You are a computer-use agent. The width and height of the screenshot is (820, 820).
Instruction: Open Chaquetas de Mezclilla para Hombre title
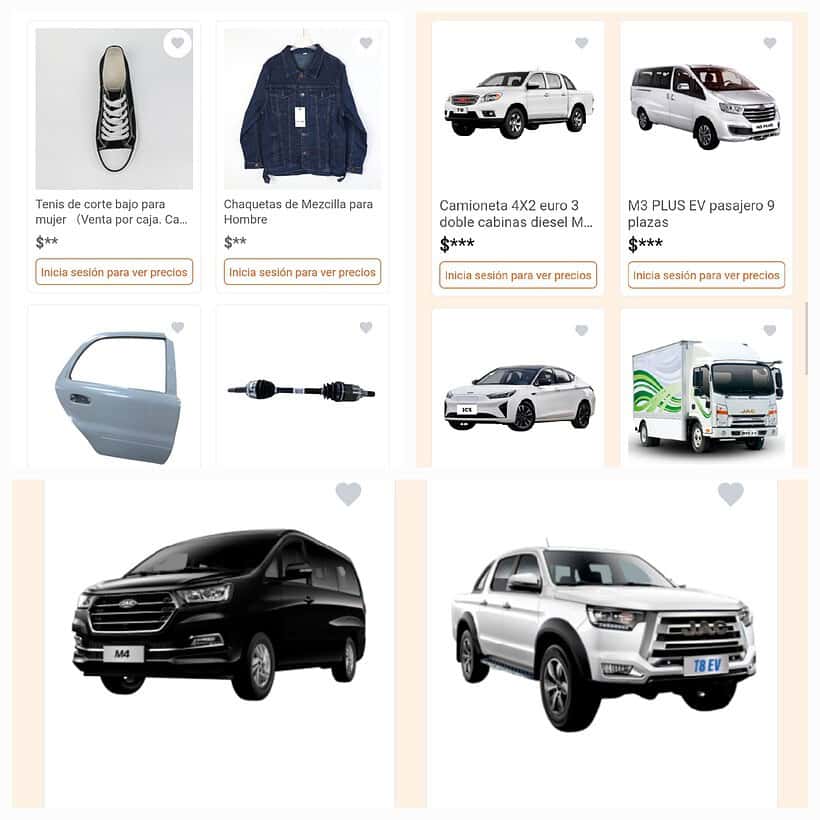tap(298, 212)
